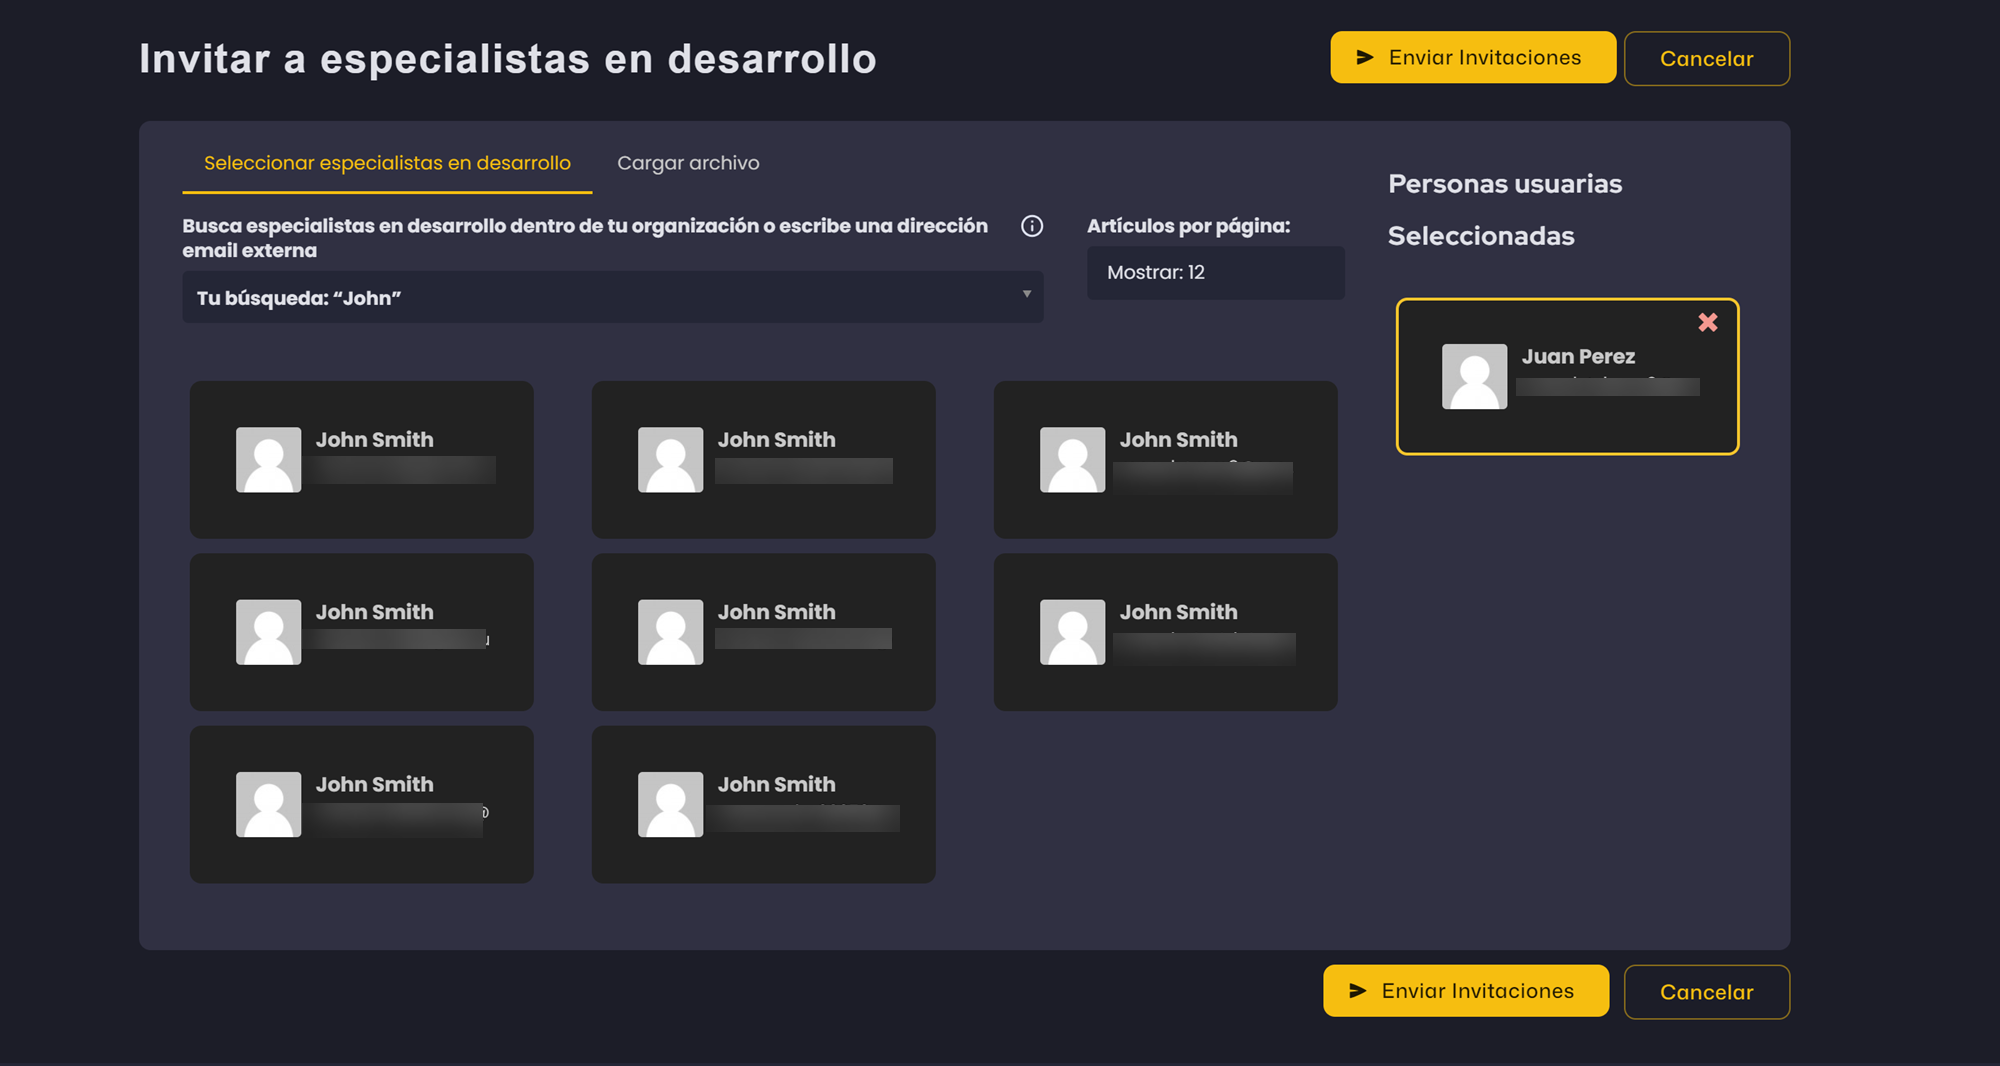This screenshot has width=2000, height=1066.
Task: Click the search field showing Tu búsqueda: "John"
Action: pos(612,297)
